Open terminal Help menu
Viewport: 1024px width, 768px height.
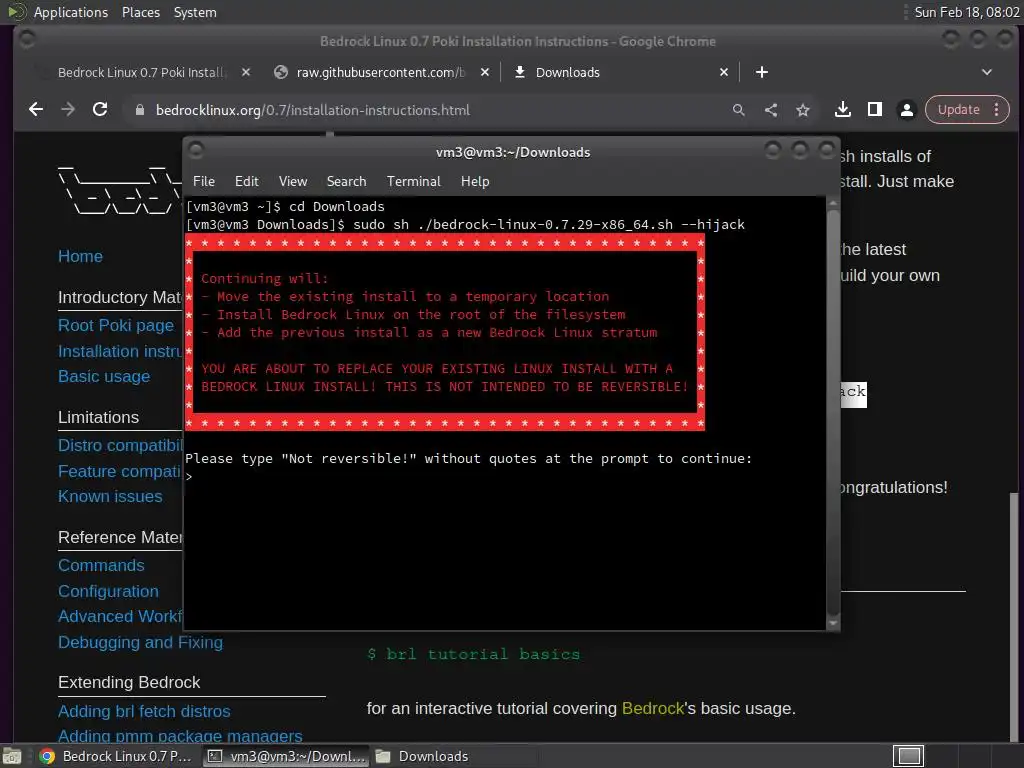pos(475,181)
